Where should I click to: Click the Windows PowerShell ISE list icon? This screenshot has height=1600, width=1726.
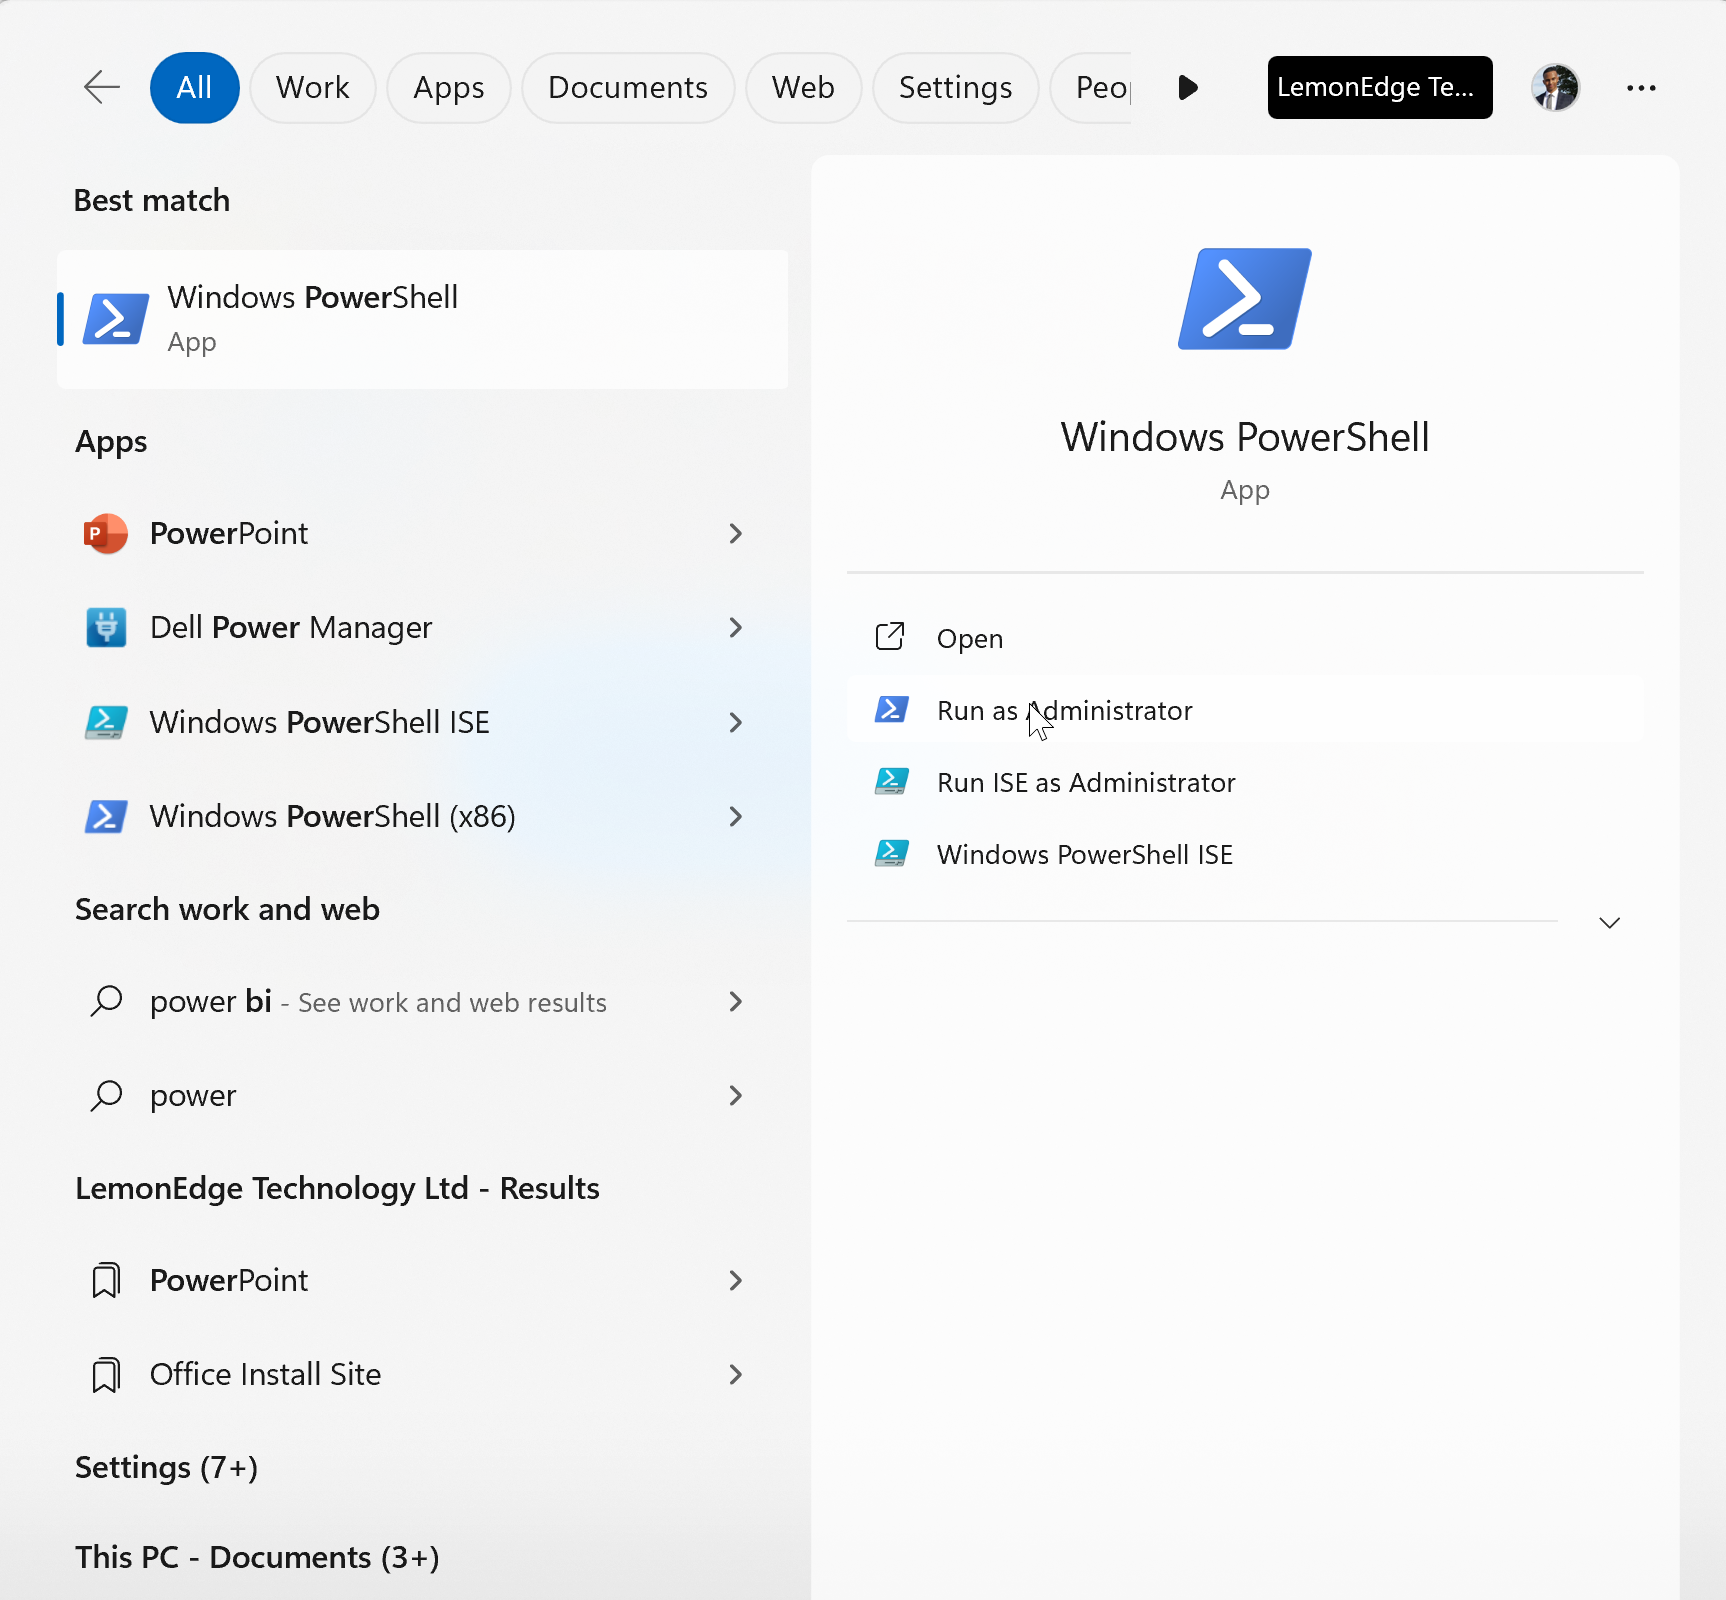[x=106, y=722]
